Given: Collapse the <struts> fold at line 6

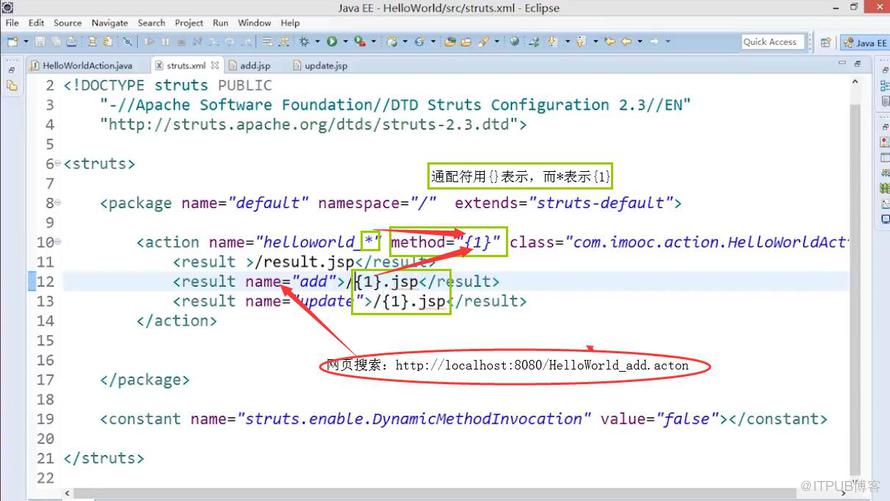Looking at the screenshot, I should point(58,163).
